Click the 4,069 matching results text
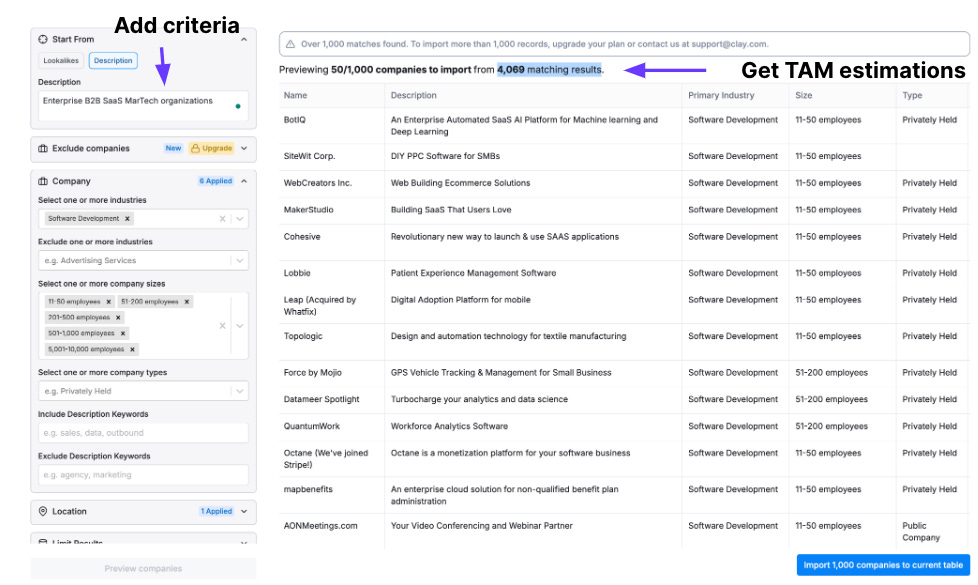 coord(550,70)
